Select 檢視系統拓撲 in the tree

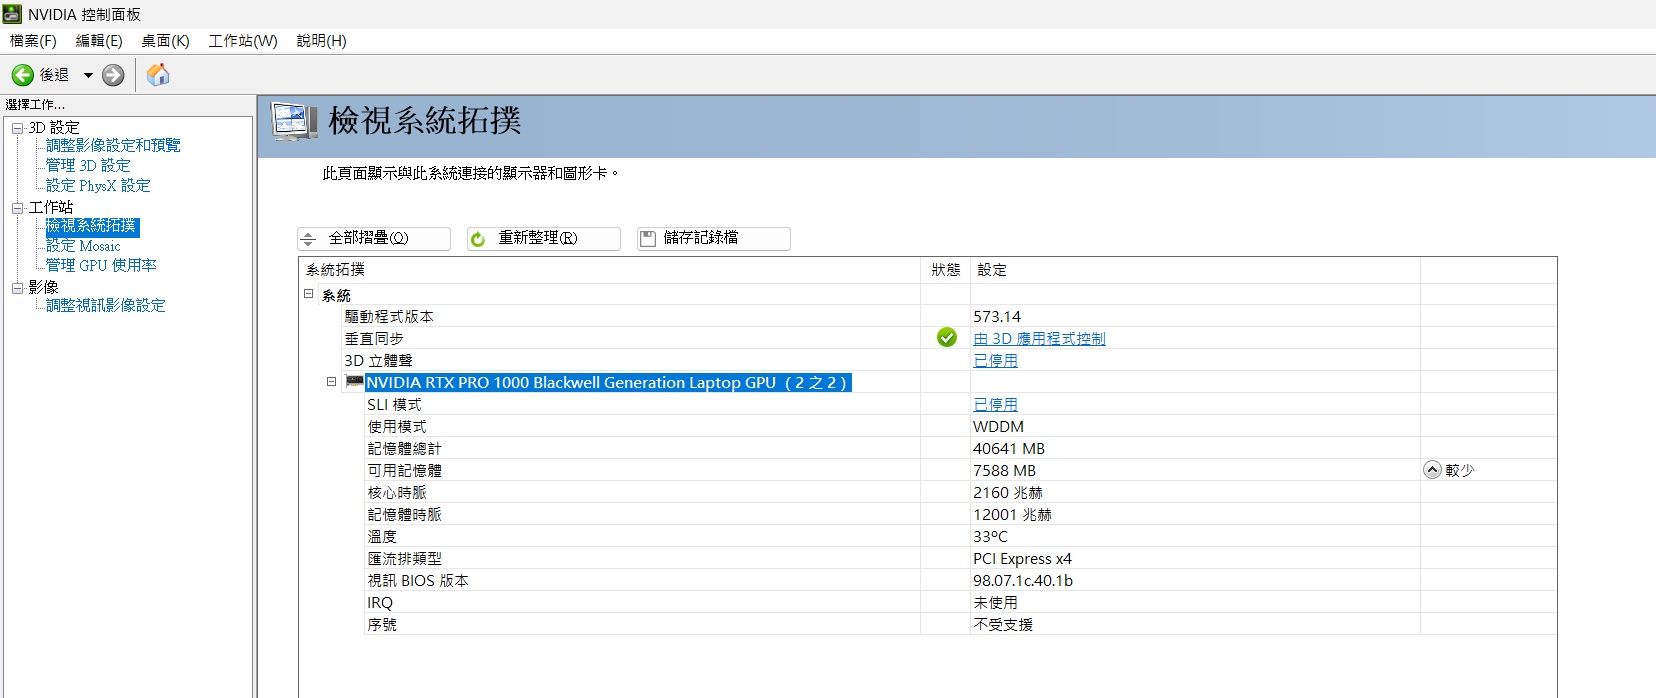[x=92, y=227]
